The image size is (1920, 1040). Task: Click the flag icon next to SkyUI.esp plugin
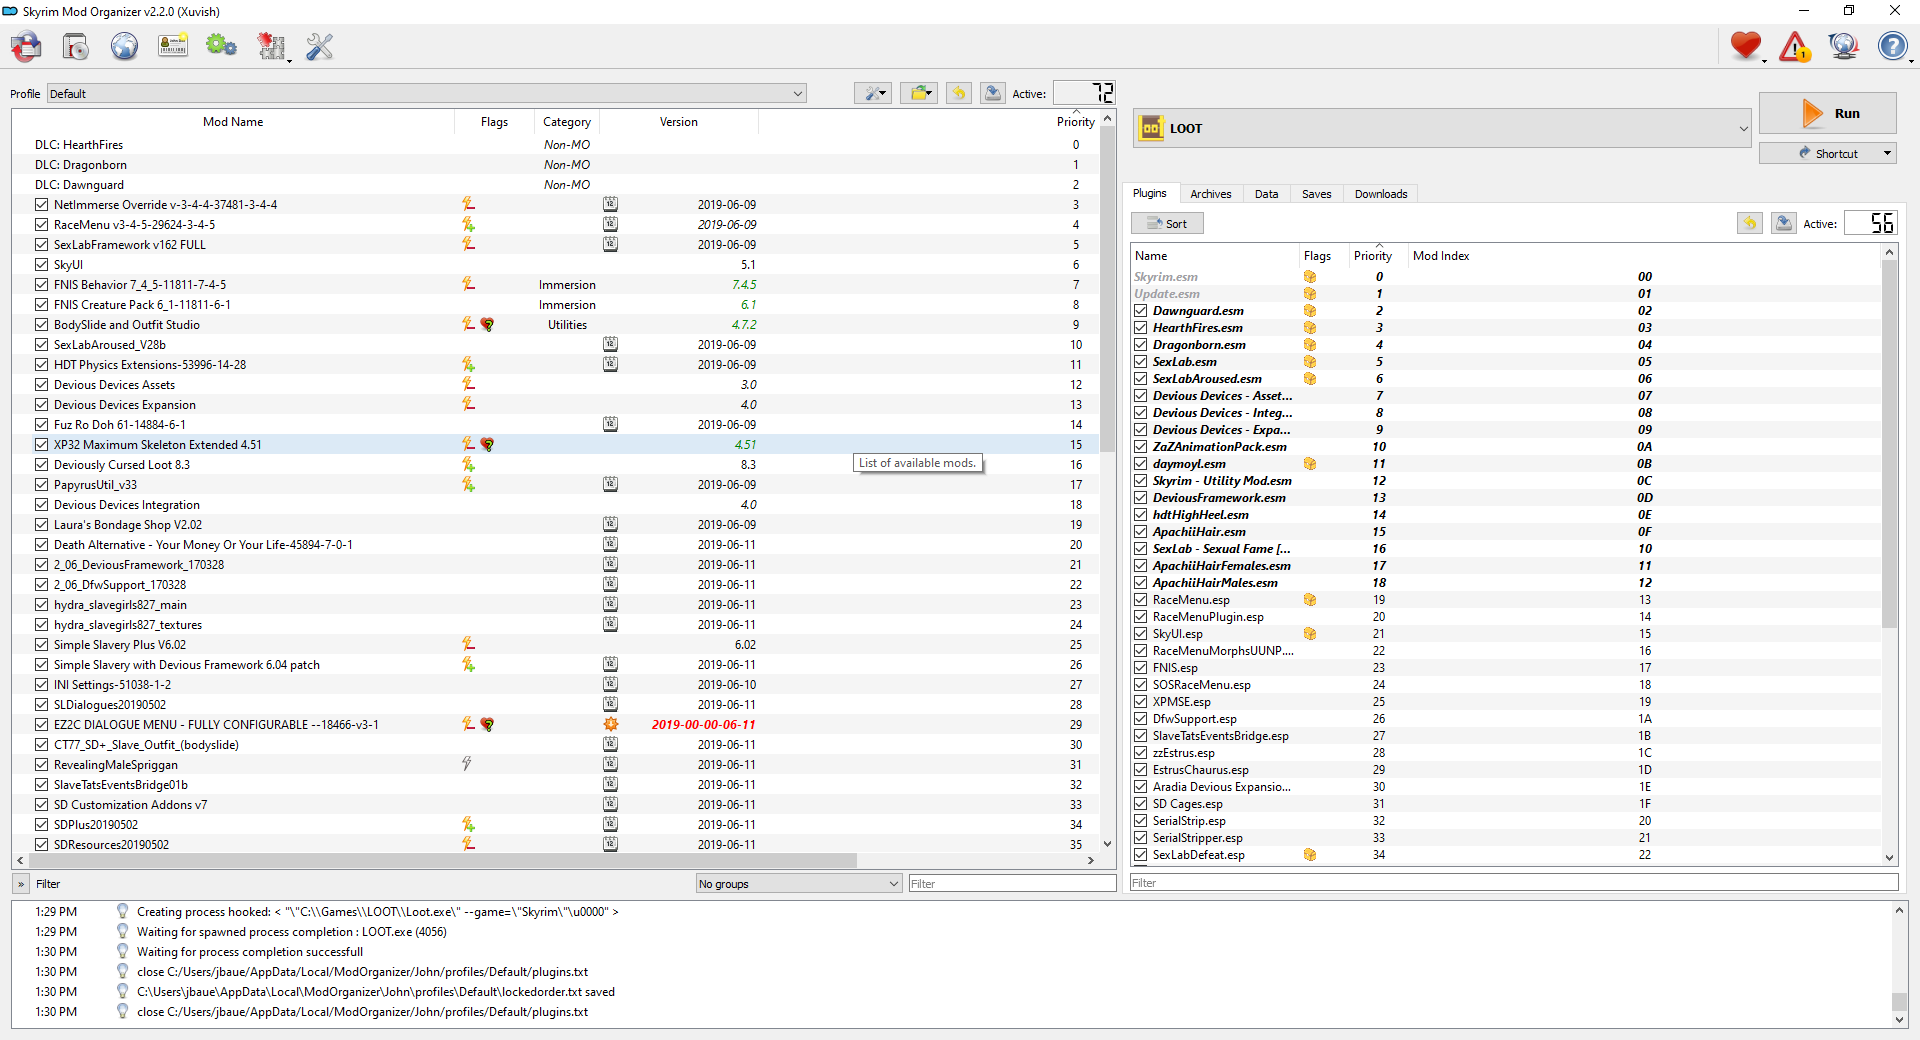coord(1310,634)
